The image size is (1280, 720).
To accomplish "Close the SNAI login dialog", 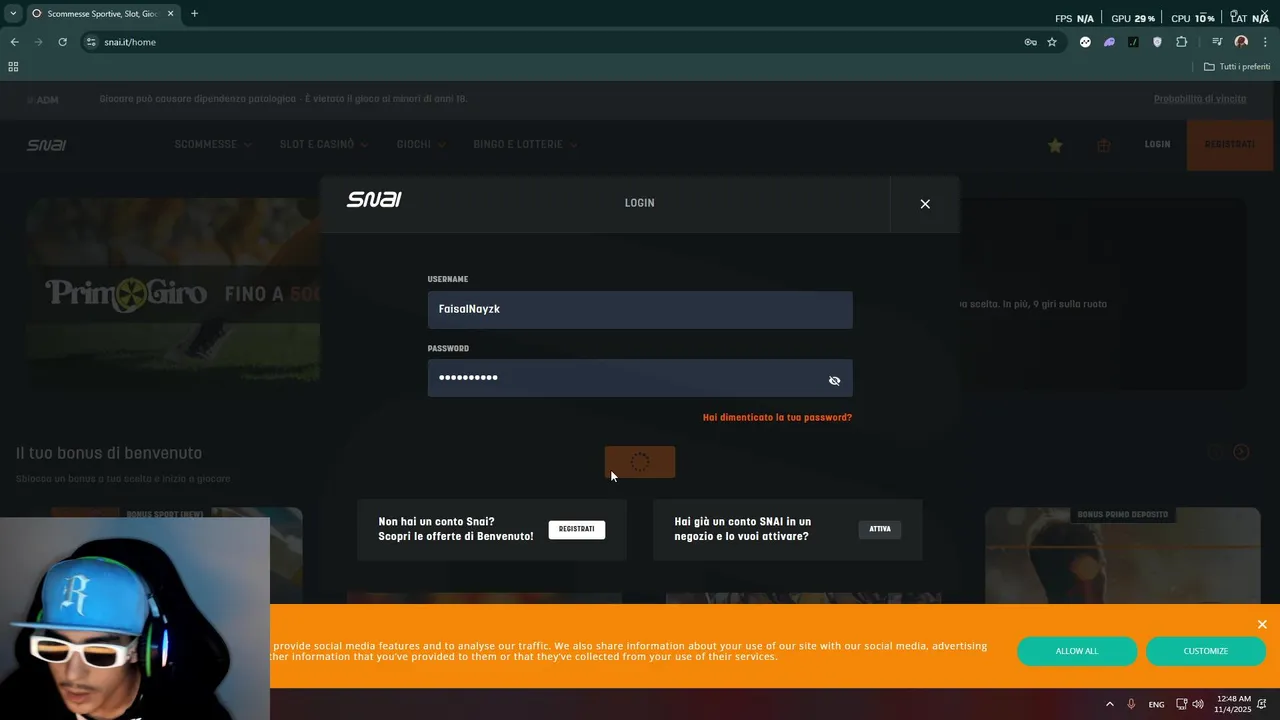I will (x=925, y=204).
